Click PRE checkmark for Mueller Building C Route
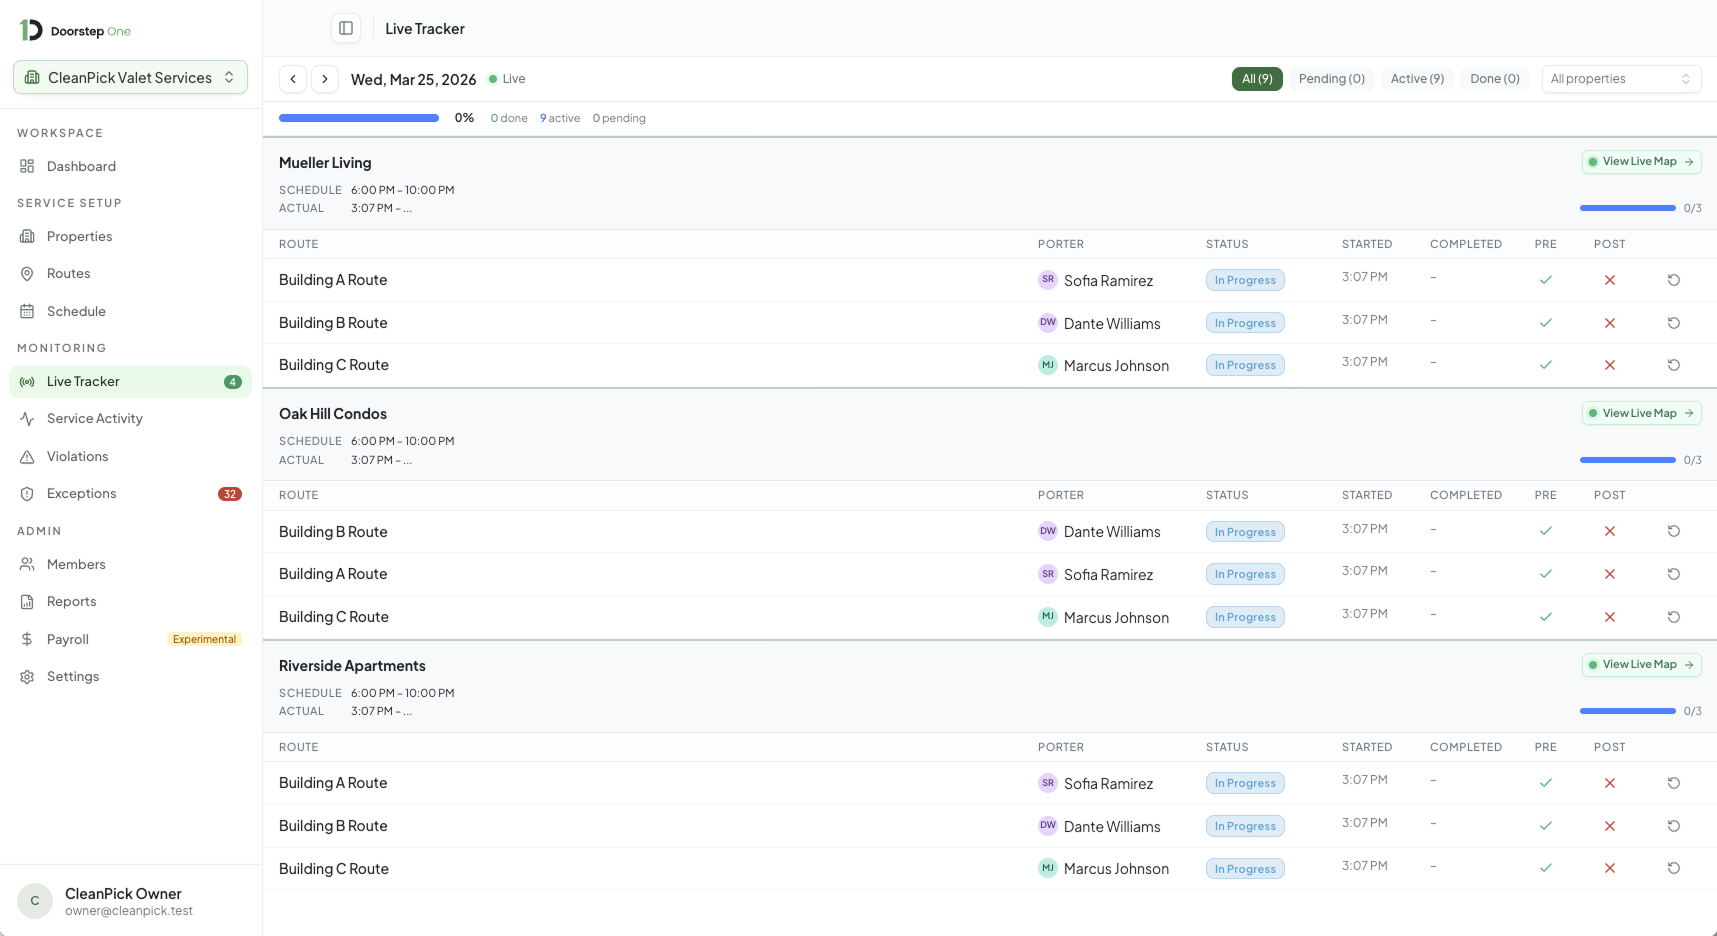The image size is (1717, 936). point(1545,365)
